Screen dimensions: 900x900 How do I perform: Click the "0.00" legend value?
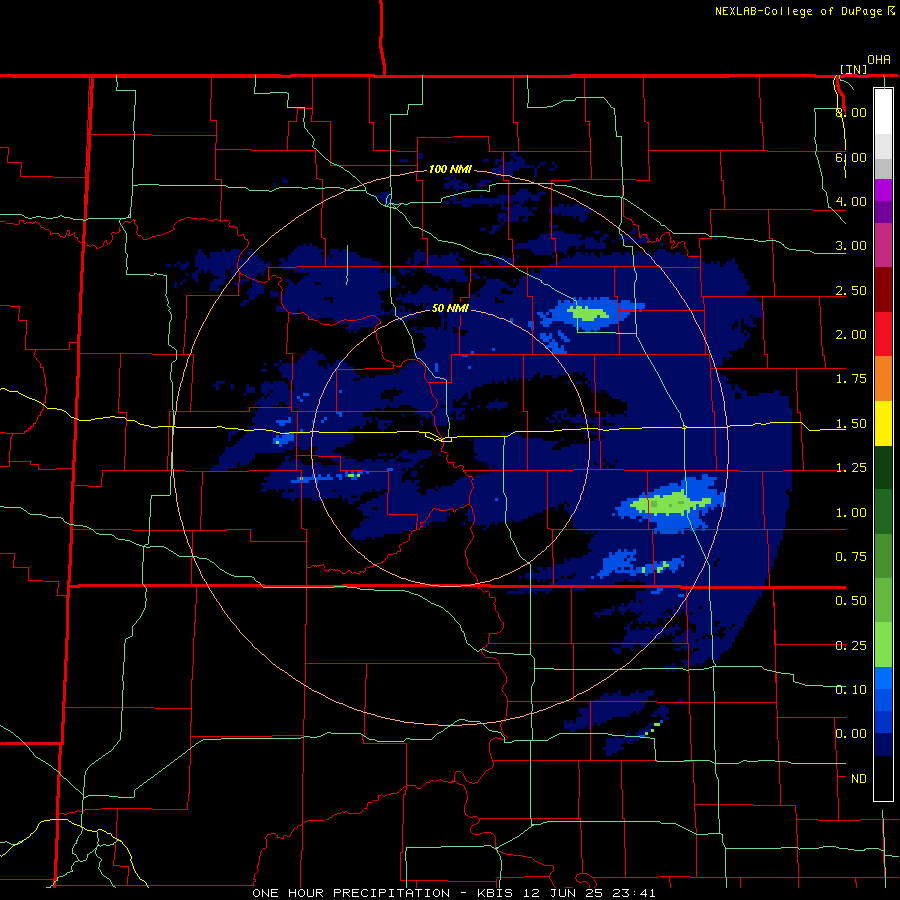point(851,734)
